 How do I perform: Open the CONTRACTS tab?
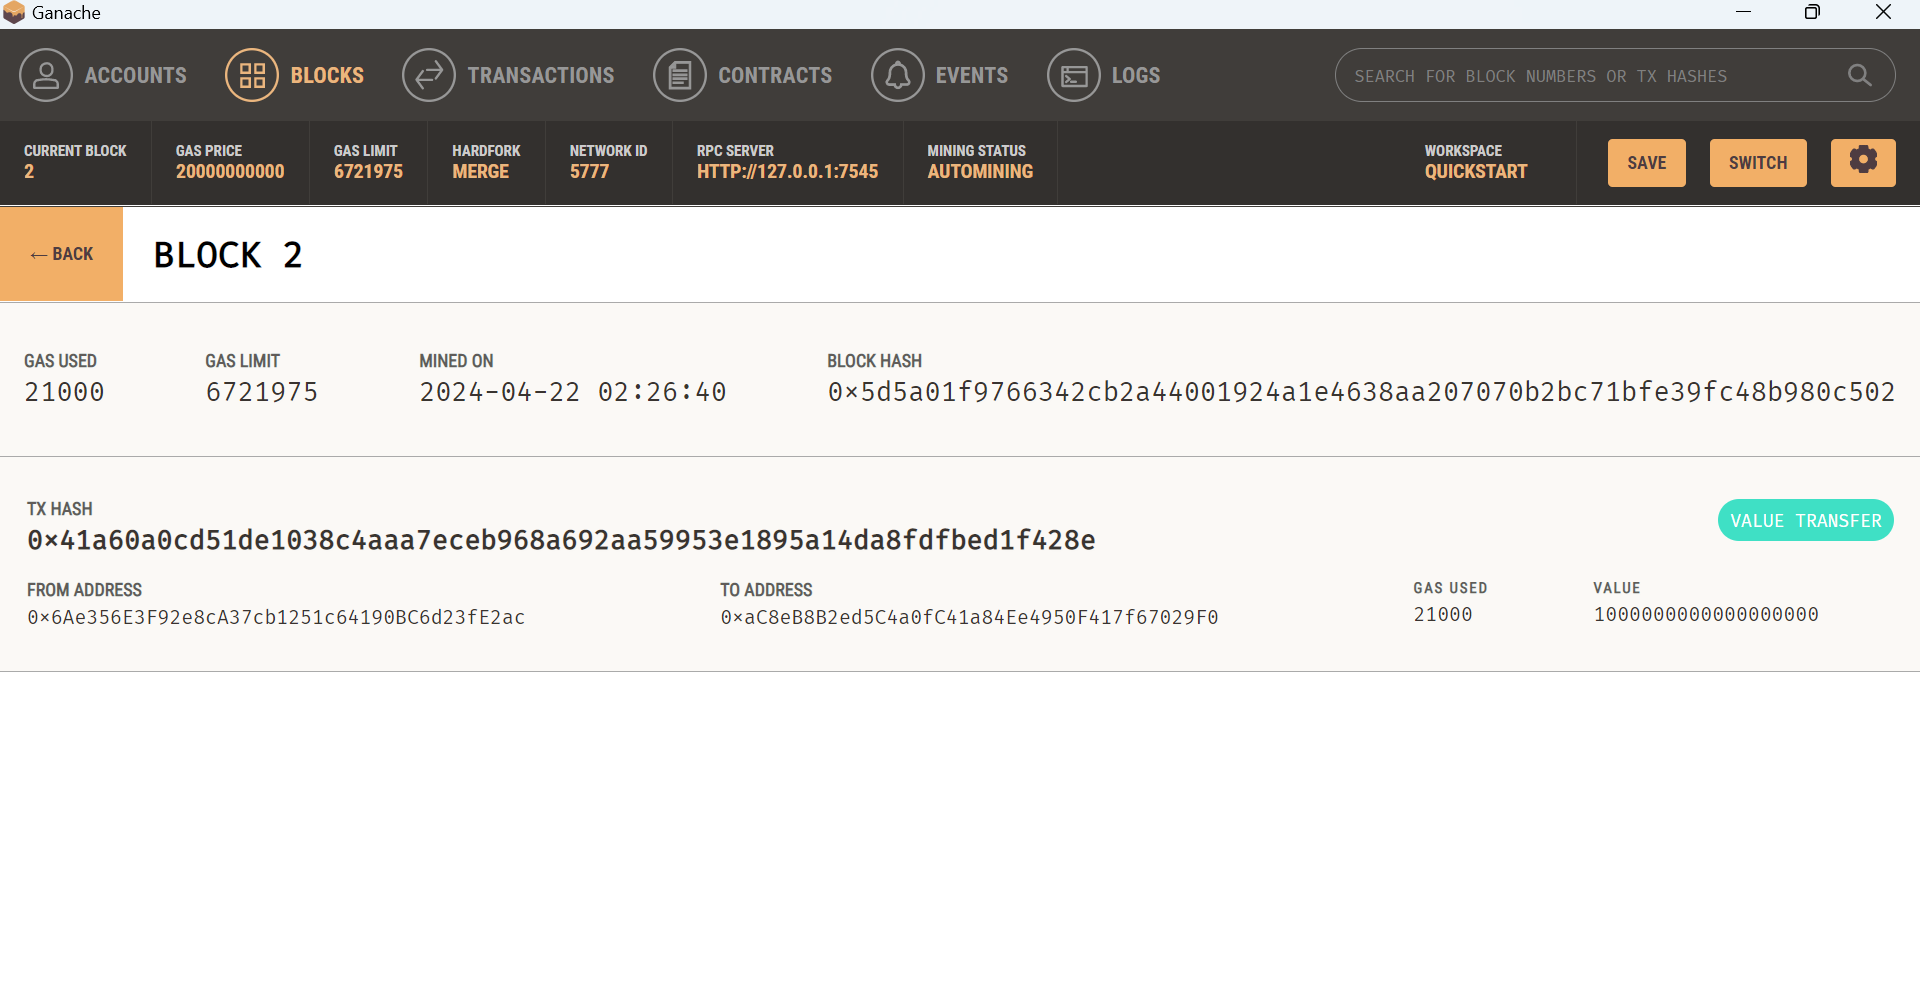(775, 75)
